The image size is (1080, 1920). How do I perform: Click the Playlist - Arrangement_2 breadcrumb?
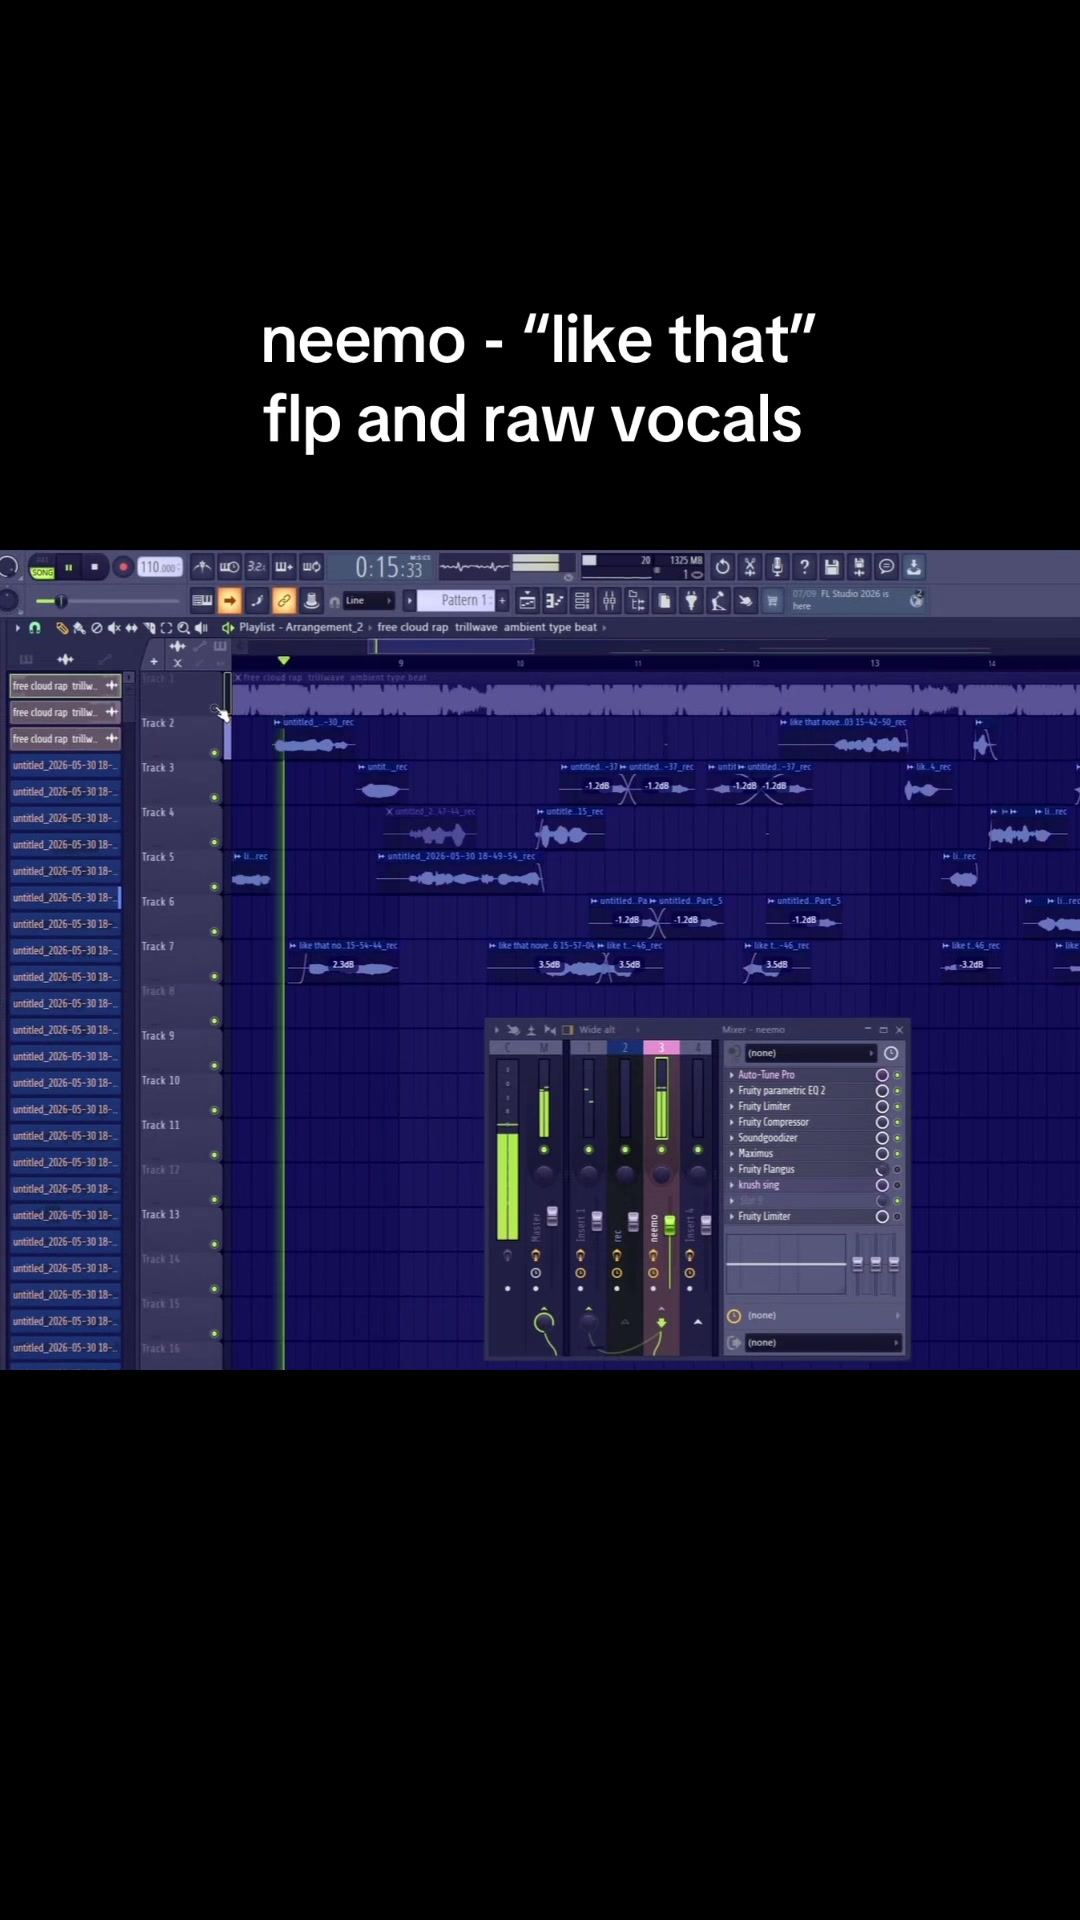tap(301, 627)
